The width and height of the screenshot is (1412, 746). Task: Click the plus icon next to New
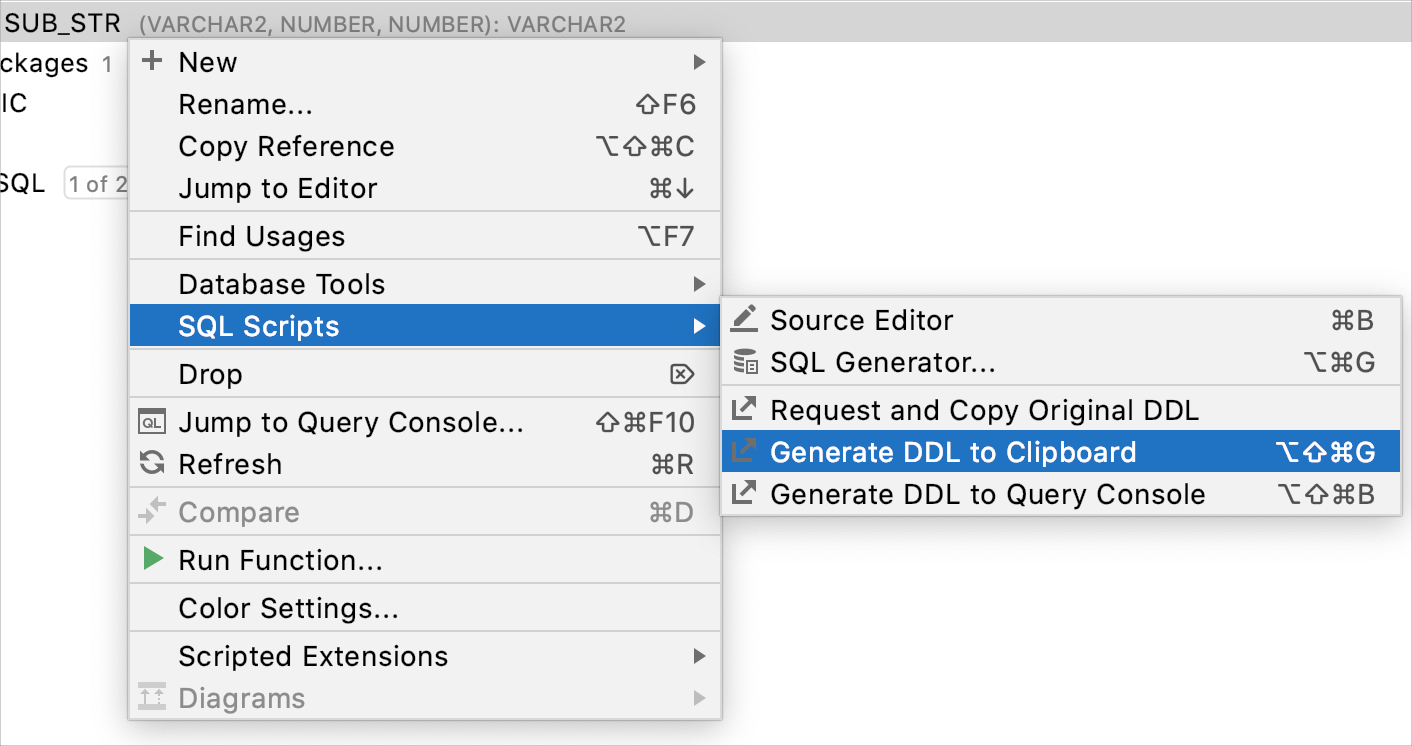153,62
